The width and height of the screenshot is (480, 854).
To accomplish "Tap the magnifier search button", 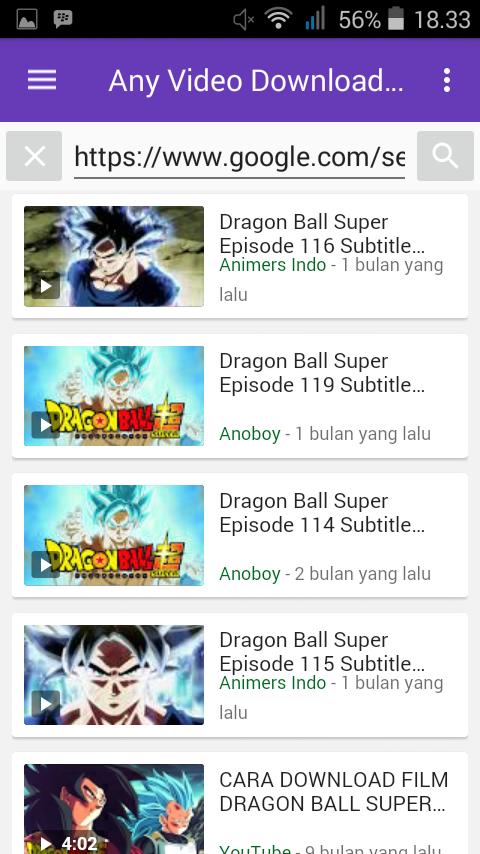I will tap(445, 156).
